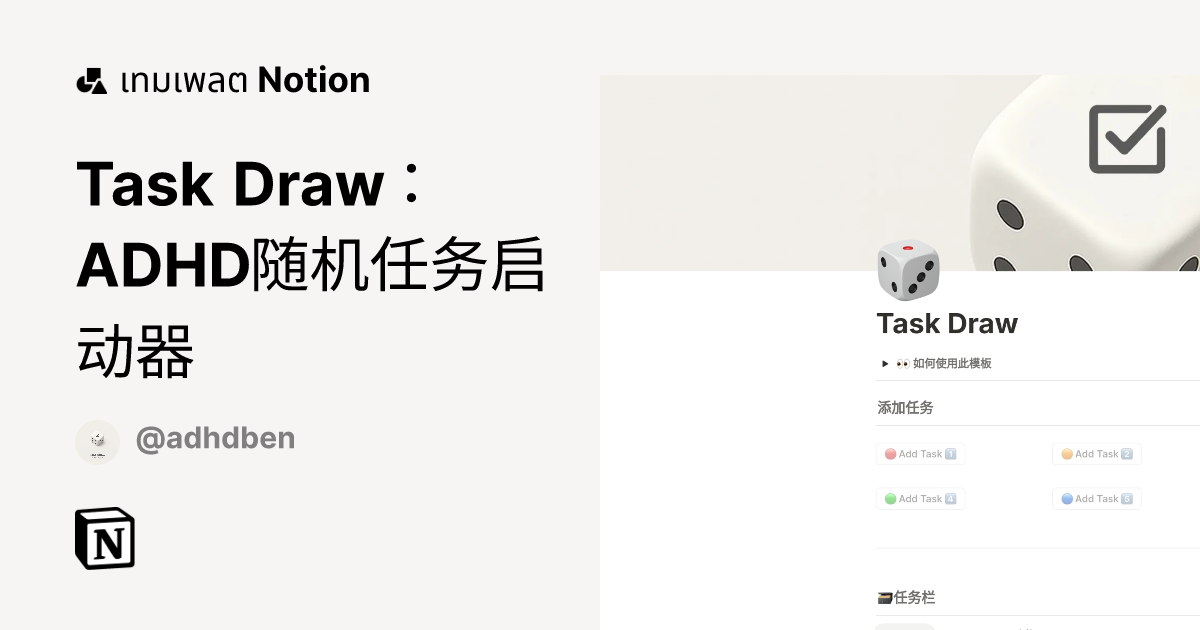The height and width of the screenshot is (630, 1200).
Task: Select the Task Draw page title
Action: pos(947,323)
